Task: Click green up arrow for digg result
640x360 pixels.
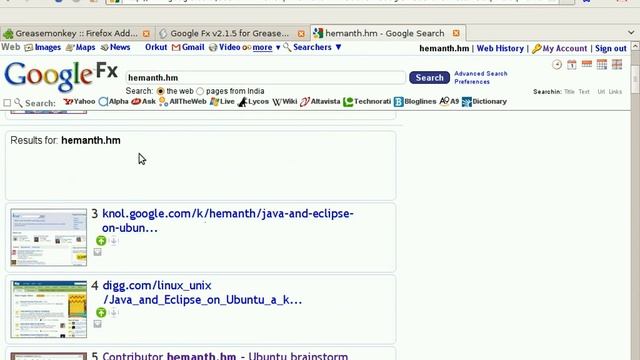Action: click(x=101, y=312)
